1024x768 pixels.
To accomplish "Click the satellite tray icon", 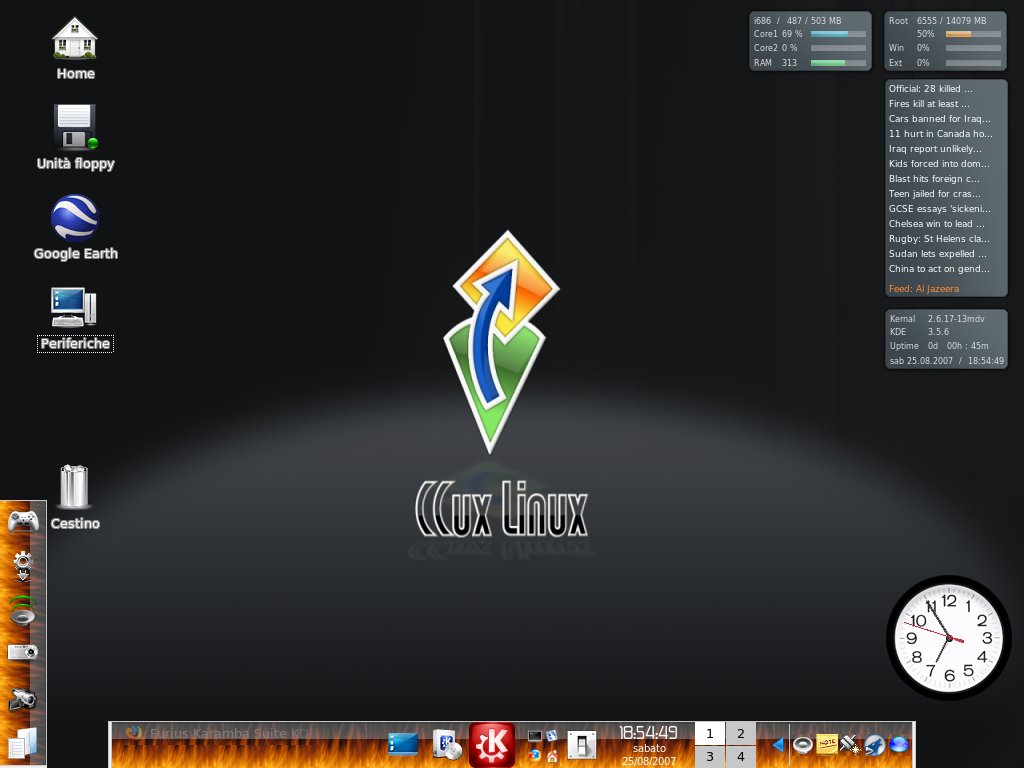I will click(850, 744).
